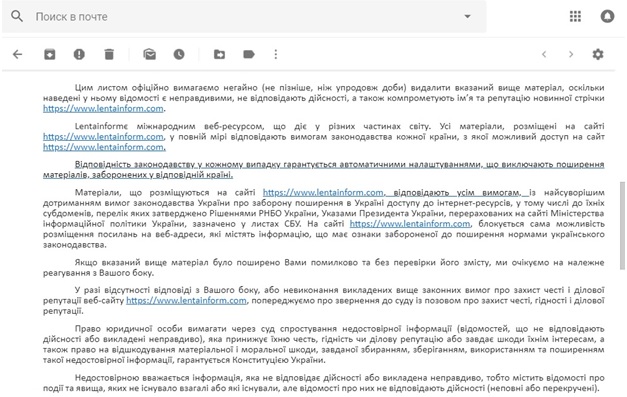Open lentainform link after 'репутації веб-сайту'
627x397 pixels.
tap(186, 301)
